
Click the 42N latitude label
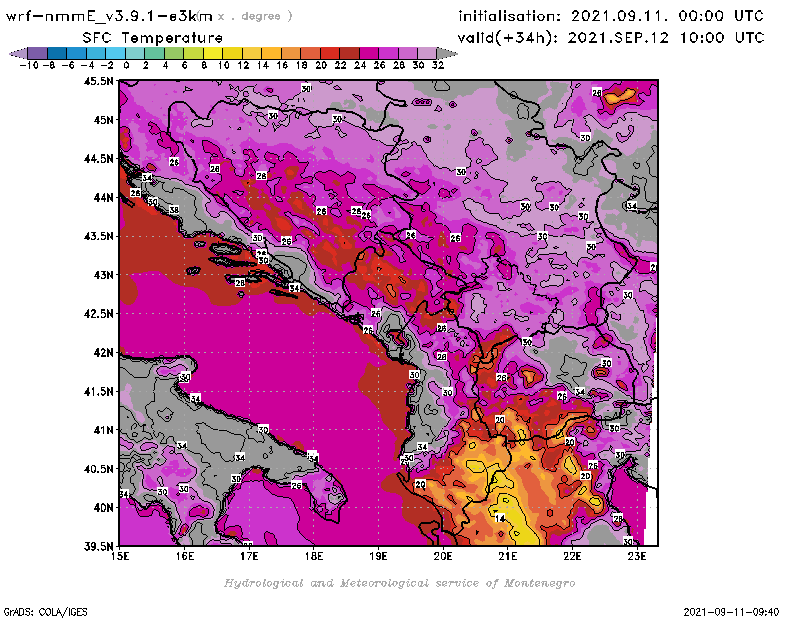pyautogui.click(x=103, y=353)
